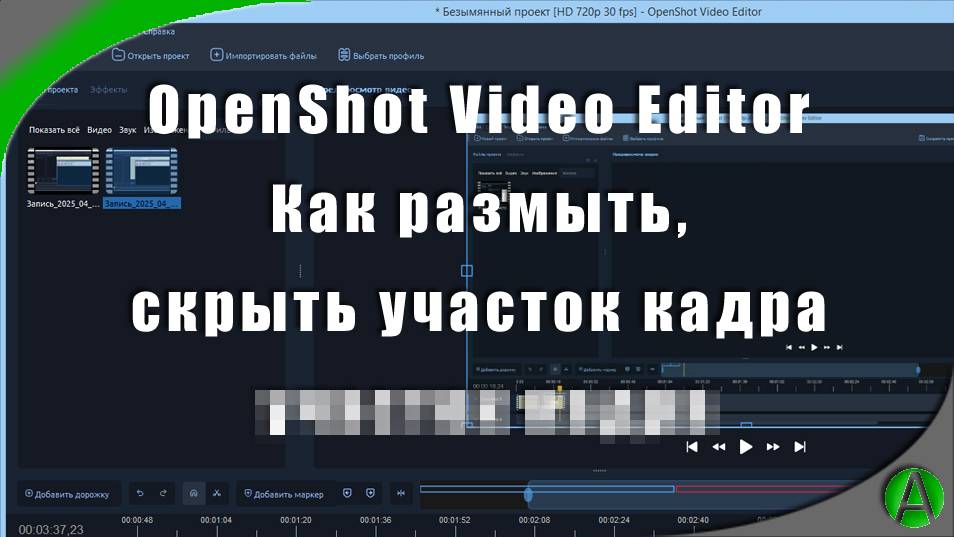The height and width of the screenshot is (537, 954).
Task: Click ruler mark 00:02:24
Action: (x=614, y=521)
